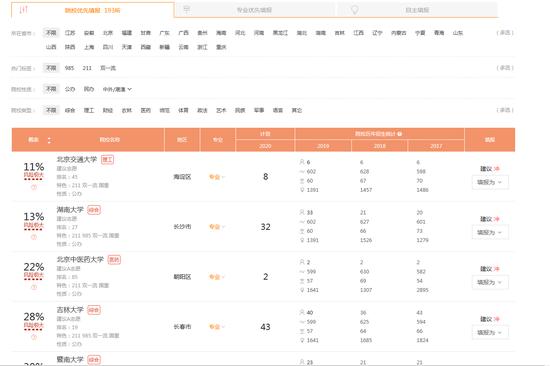Select 江苏 in the province filter

(x=70, y=33)
